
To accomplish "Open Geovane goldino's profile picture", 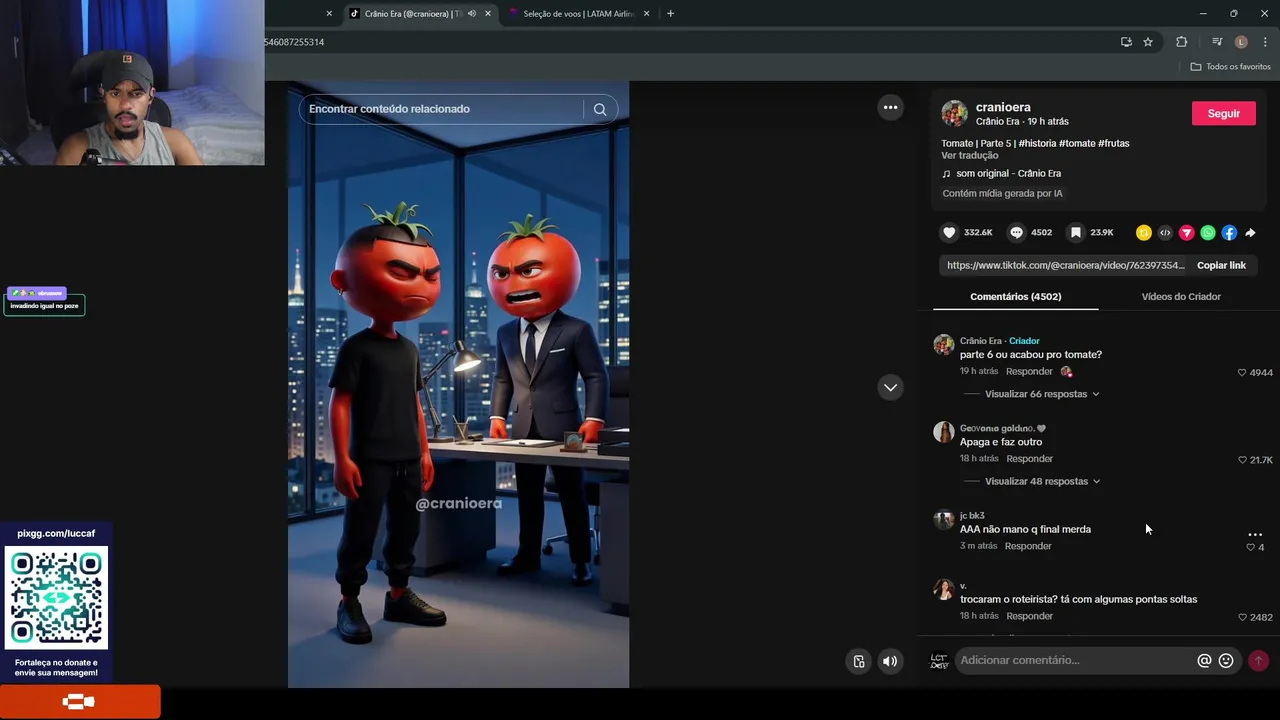I will 943,432.
